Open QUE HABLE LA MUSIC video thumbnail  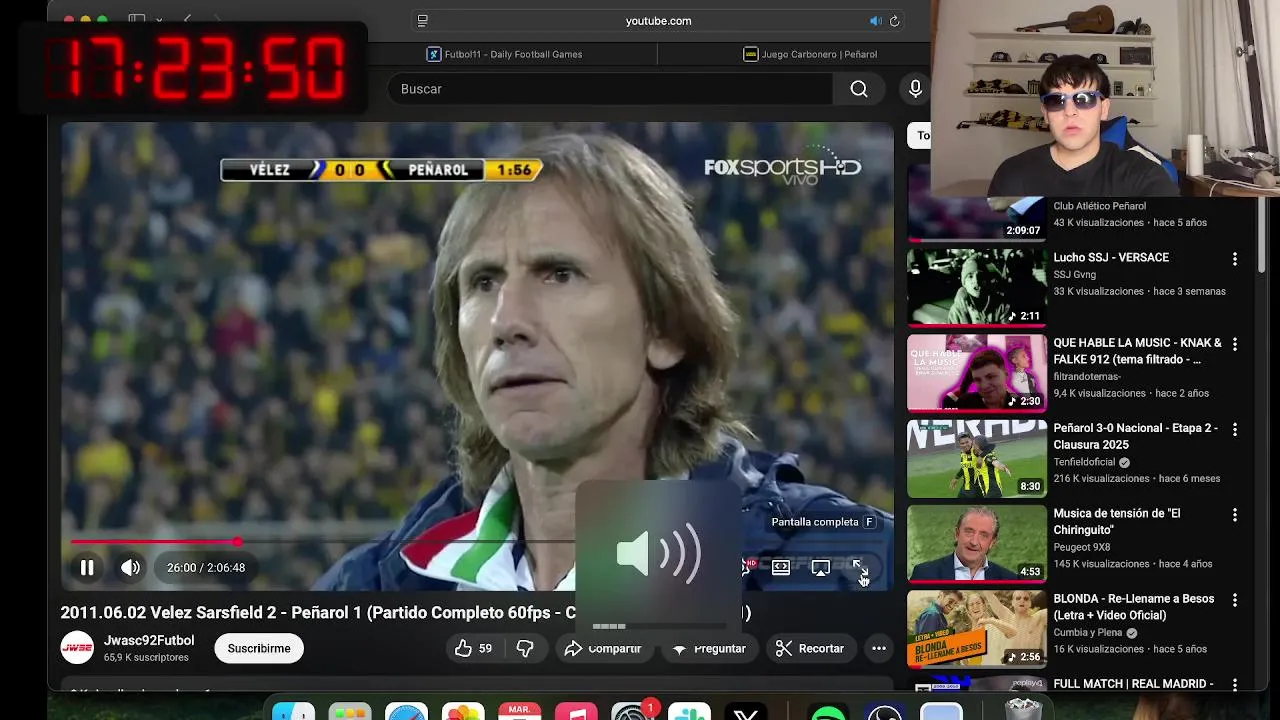(x=977, y=372)
